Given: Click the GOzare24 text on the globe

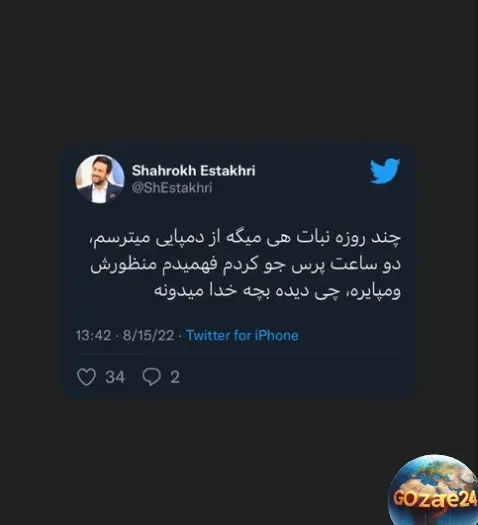Looking at the screenshot, I should (x=434, y=498).
